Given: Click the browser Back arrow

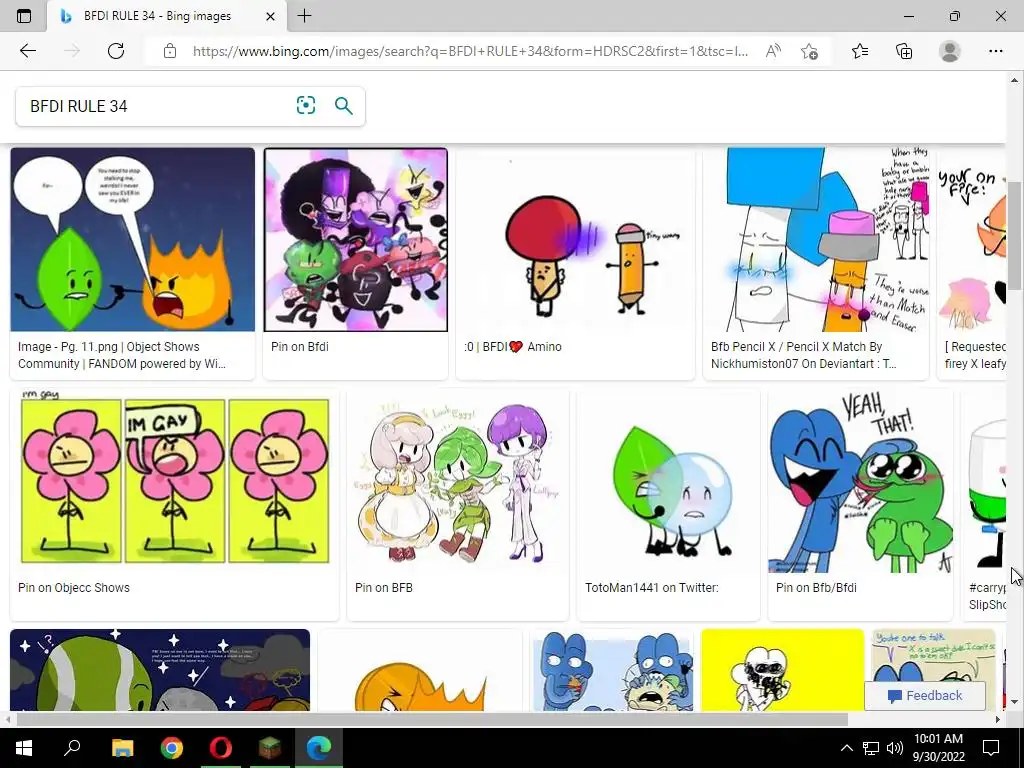Looking at the screenshot, I should 27,51.
